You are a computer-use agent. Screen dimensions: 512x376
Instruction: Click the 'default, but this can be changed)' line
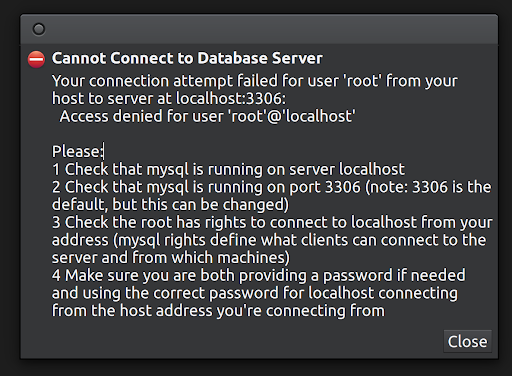click(x=170, y=204)
